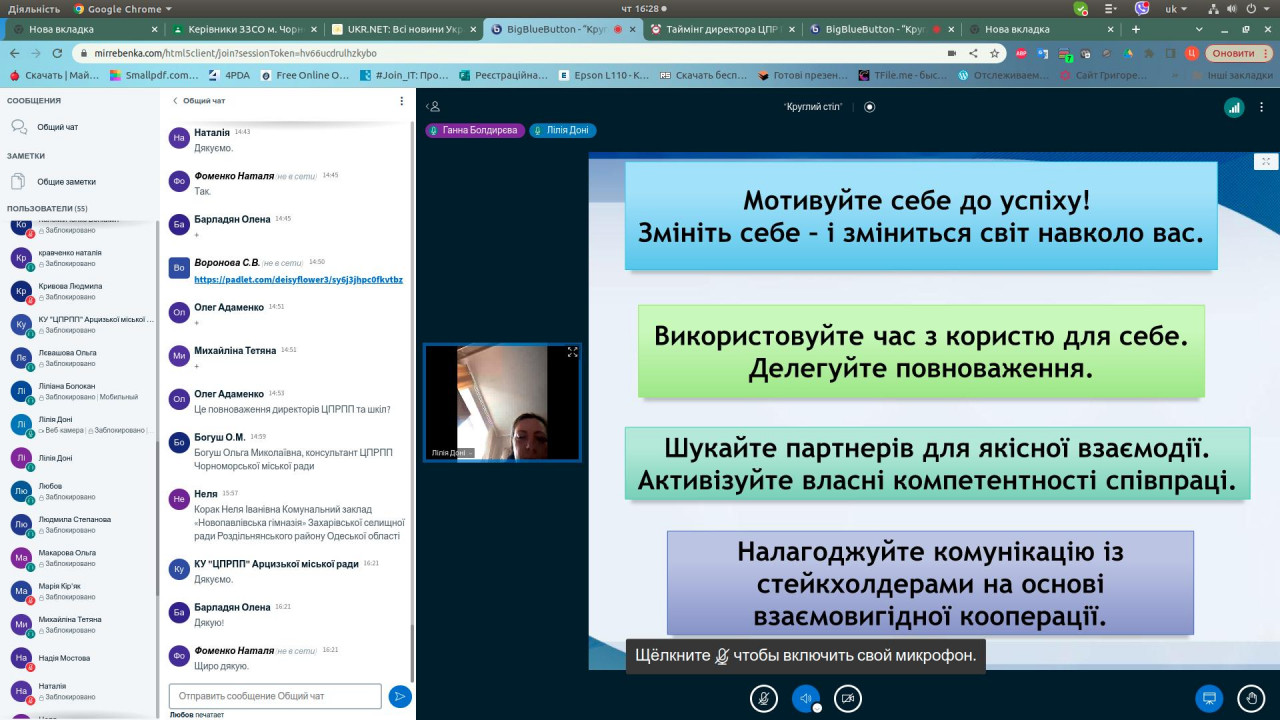This screenshot has height=720, width=1280.
Task: Click the chat message input field
Action: [275, 696]
